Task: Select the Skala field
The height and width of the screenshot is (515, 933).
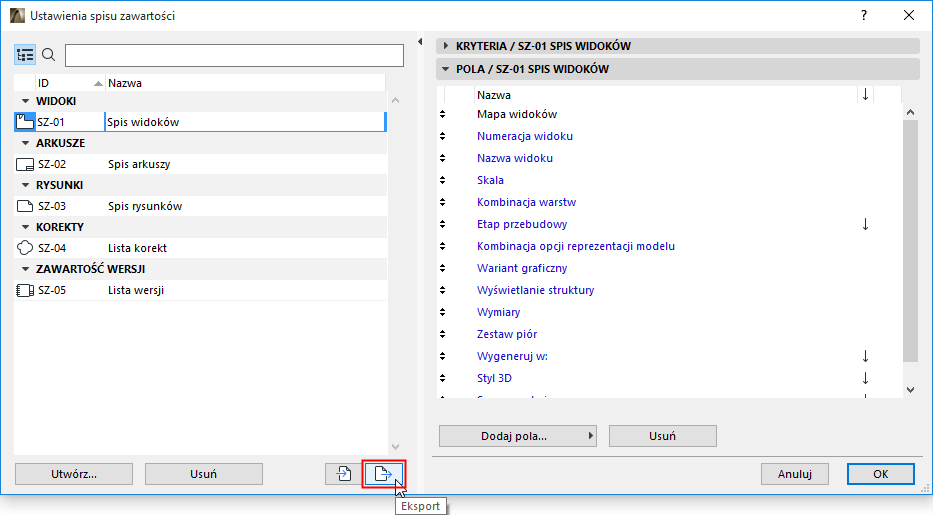Action: point(490,180)
